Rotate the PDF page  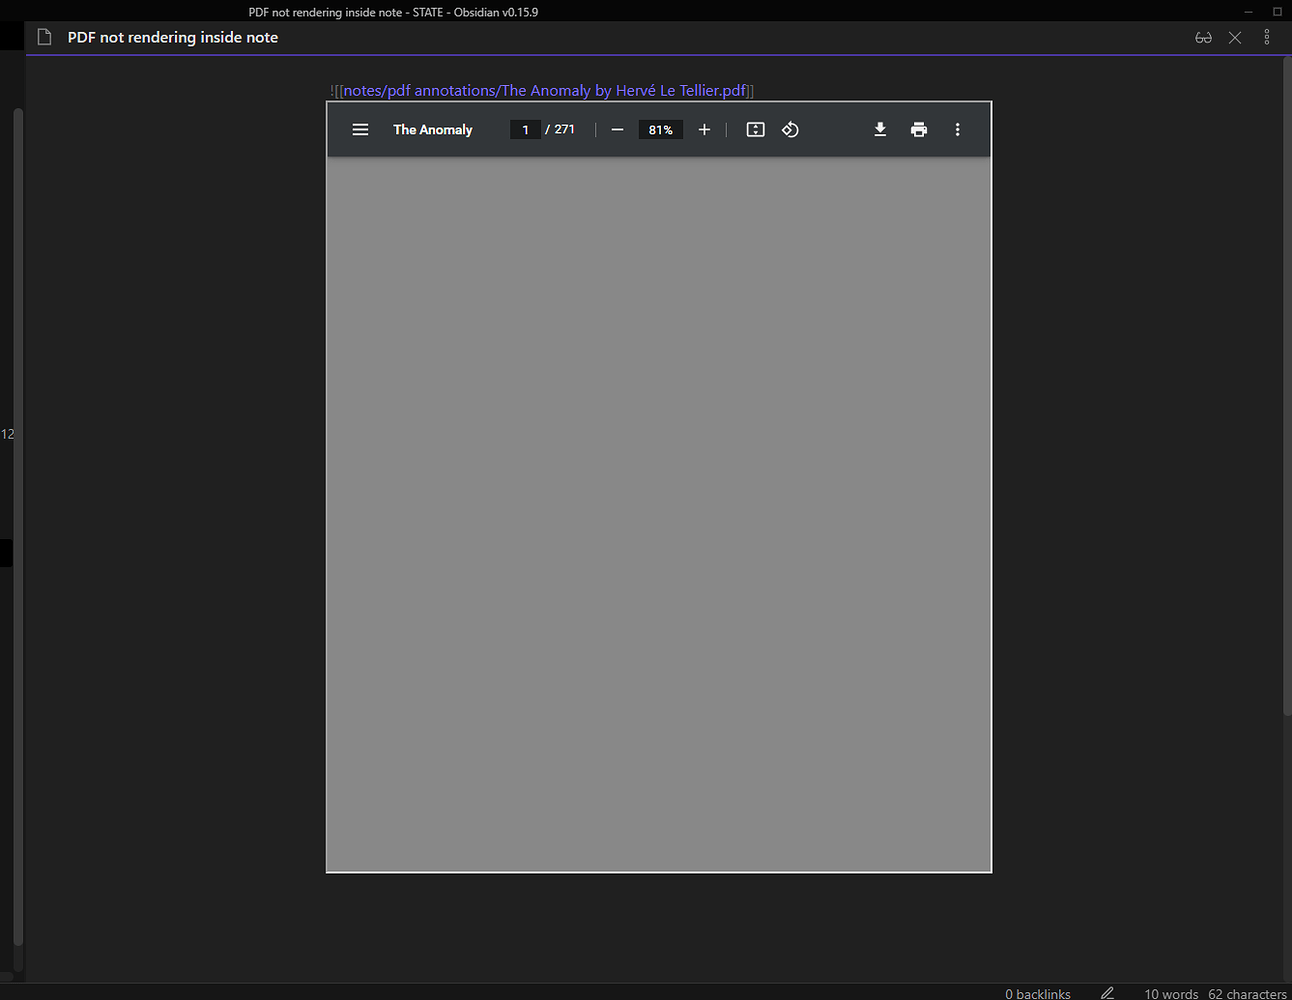[x=790, y=129]
